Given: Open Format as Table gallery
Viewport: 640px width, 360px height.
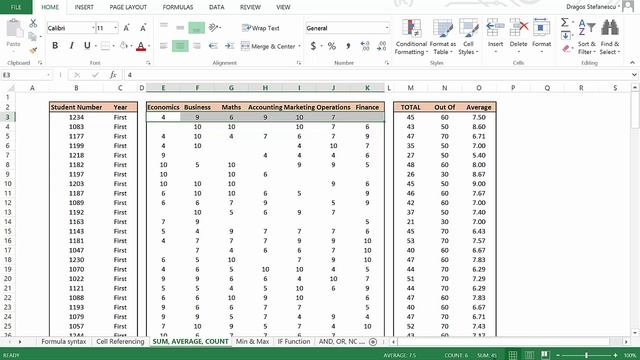Looking at the screenshot, I should point(443,37).
